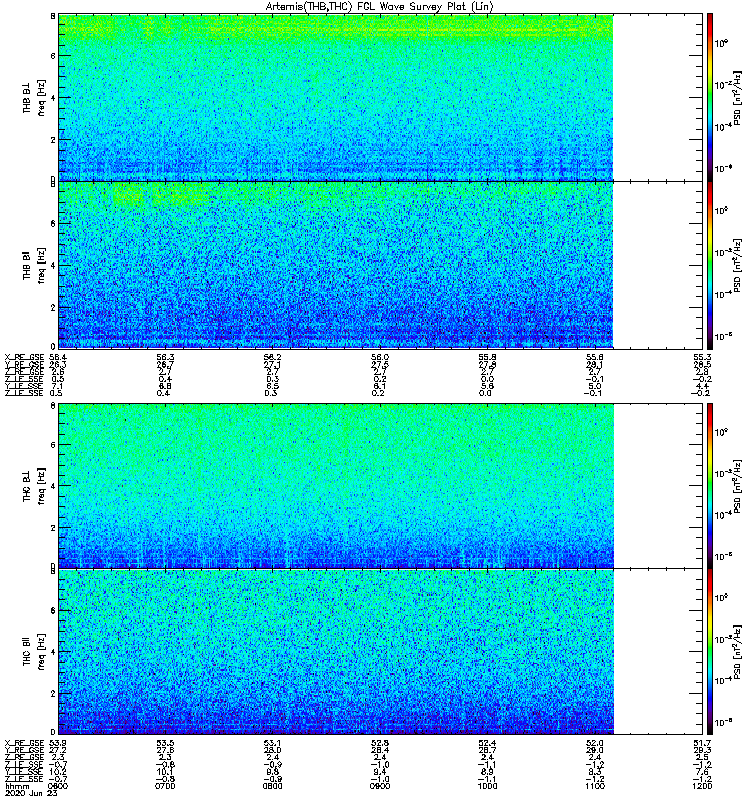
Task: Click the PSD [nT²/Hz] label beside THB B∥ panel
Action: pyautogui.click(x=738, y=265)
